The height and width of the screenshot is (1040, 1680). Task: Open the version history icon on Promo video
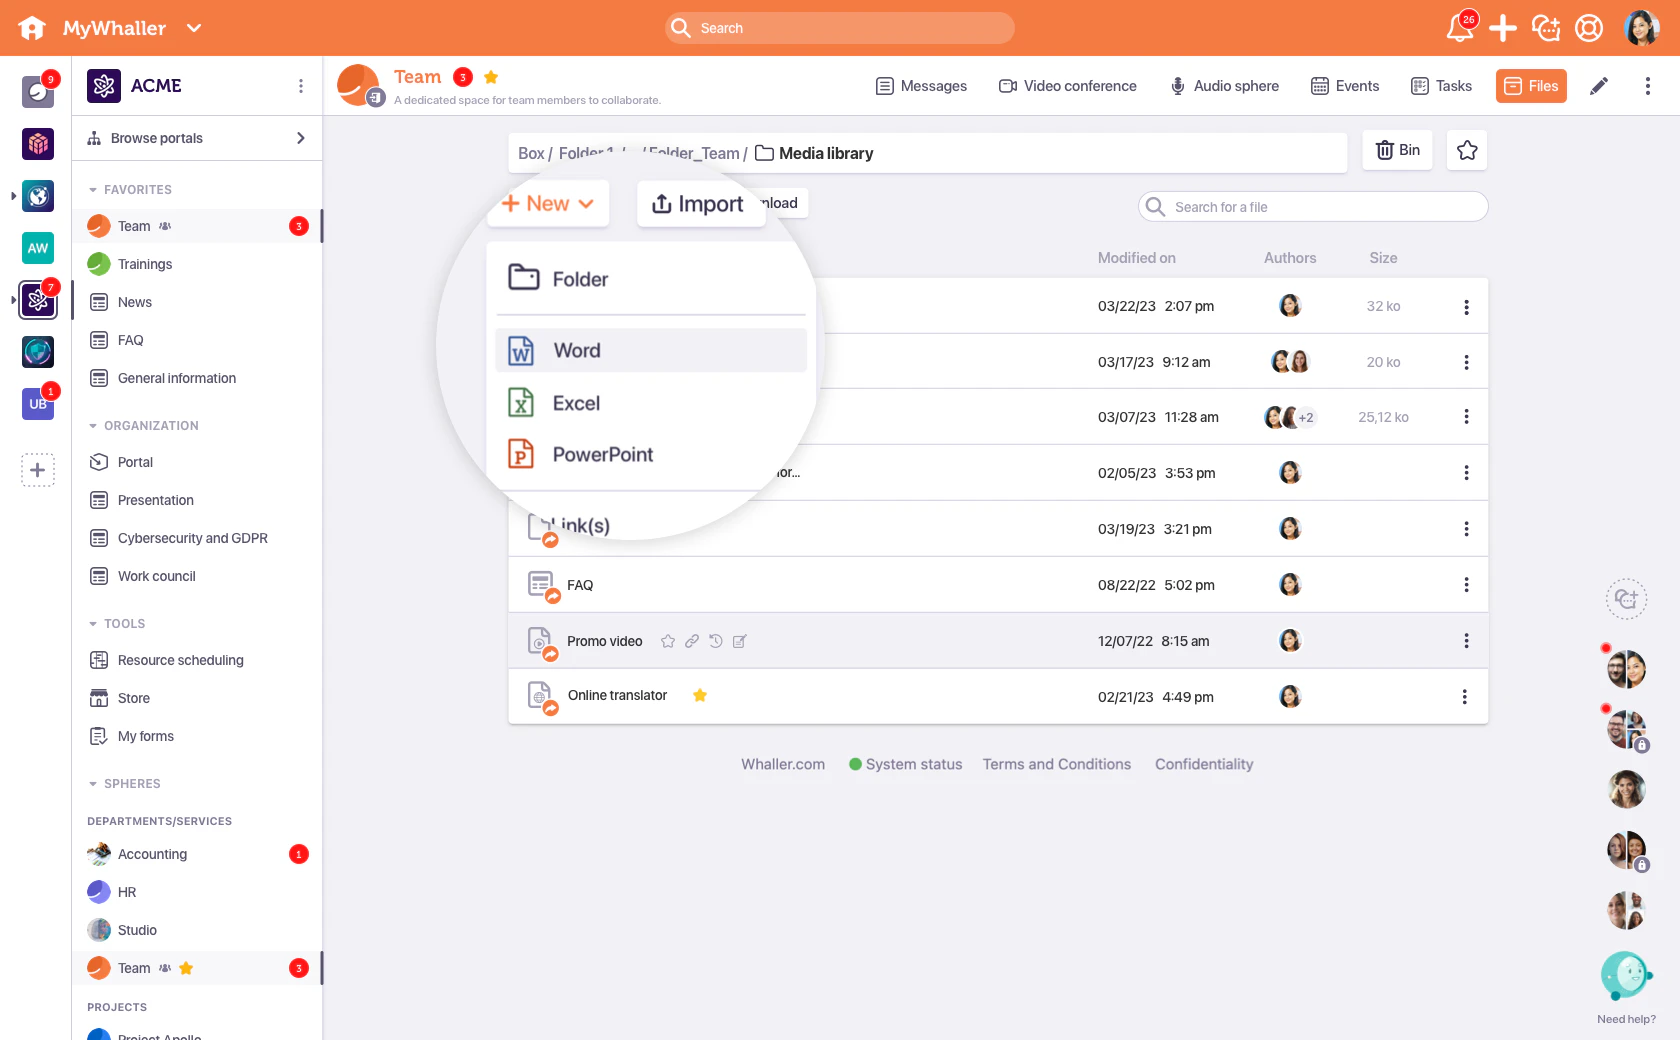[716, 641]
